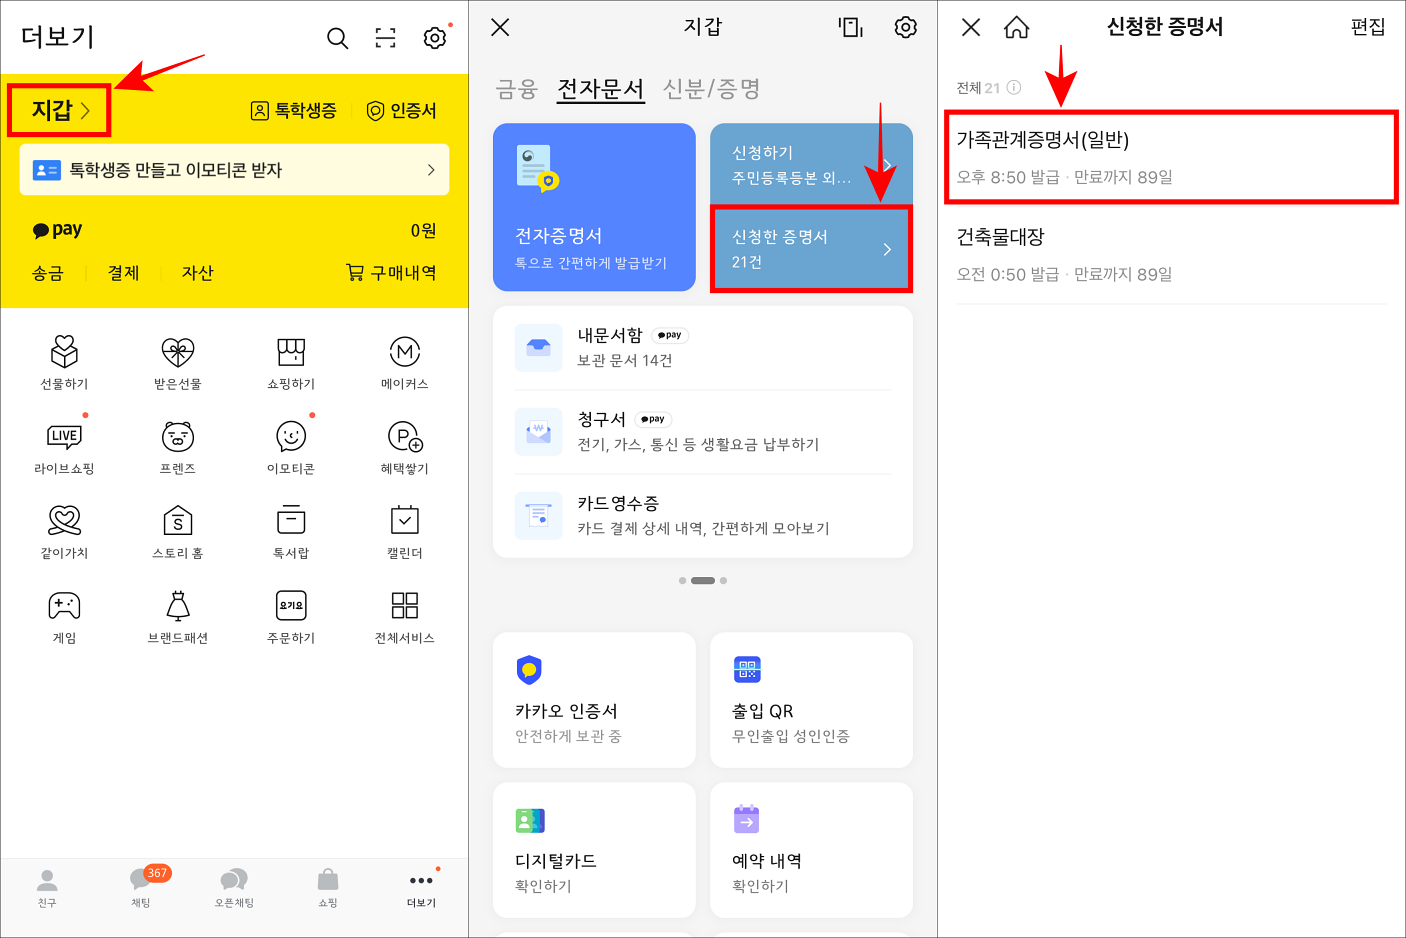1406x938 pixels.
Task: Open 신청한 증명서 21건 card
Action: pos(811,249)
